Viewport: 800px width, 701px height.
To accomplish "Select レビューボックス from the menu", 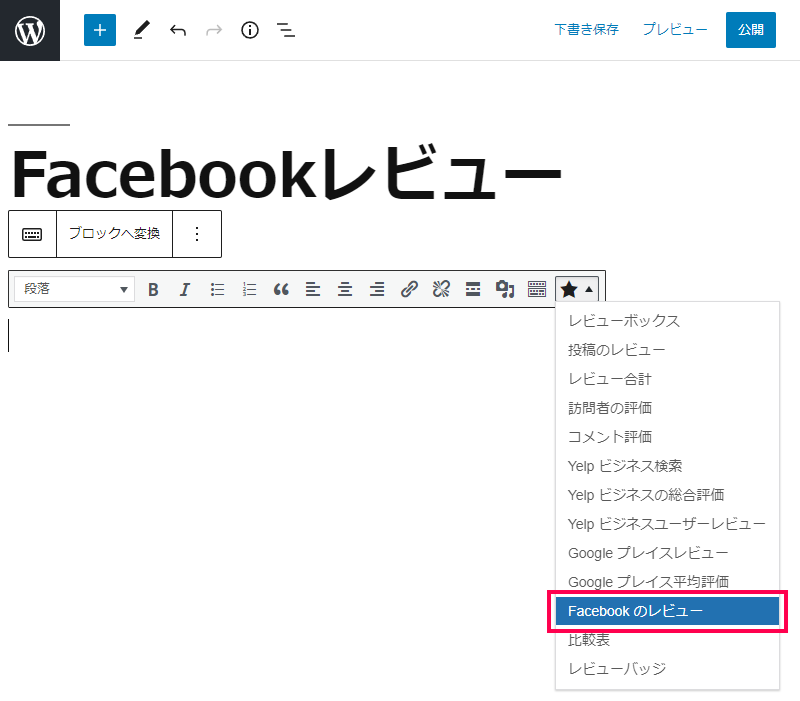I will pos(667,321).
